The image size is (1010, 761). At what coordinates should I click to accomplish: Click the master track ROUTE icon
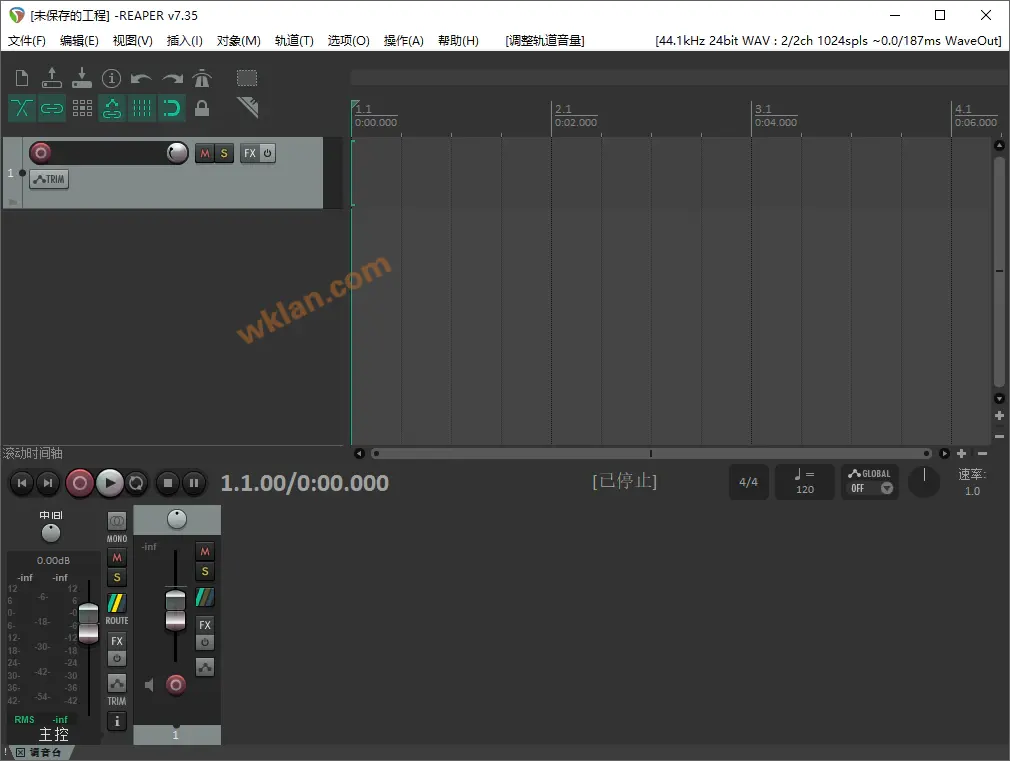tap(117, 603)
